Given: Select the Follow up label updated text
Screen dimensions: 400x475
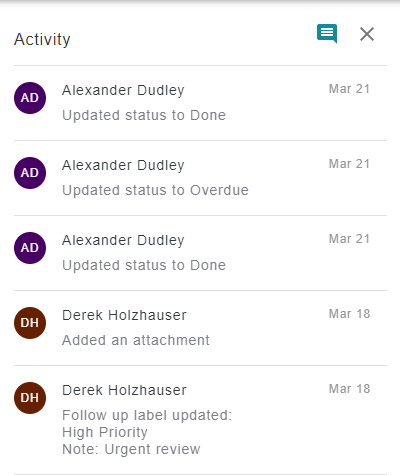Looking at the screenshot, I should pyautogui.click(x=147, y=415).
